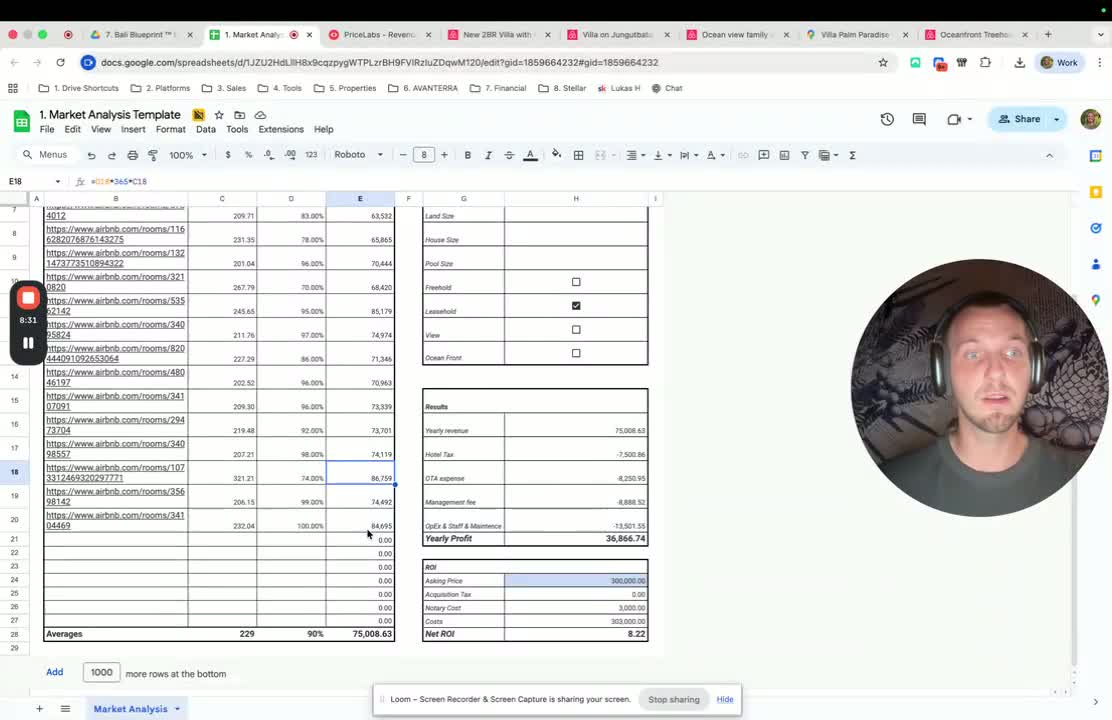This screenshot has height=720, width=1112.
Task: Open the Roboto font dropdown
Action: (358, 155)
